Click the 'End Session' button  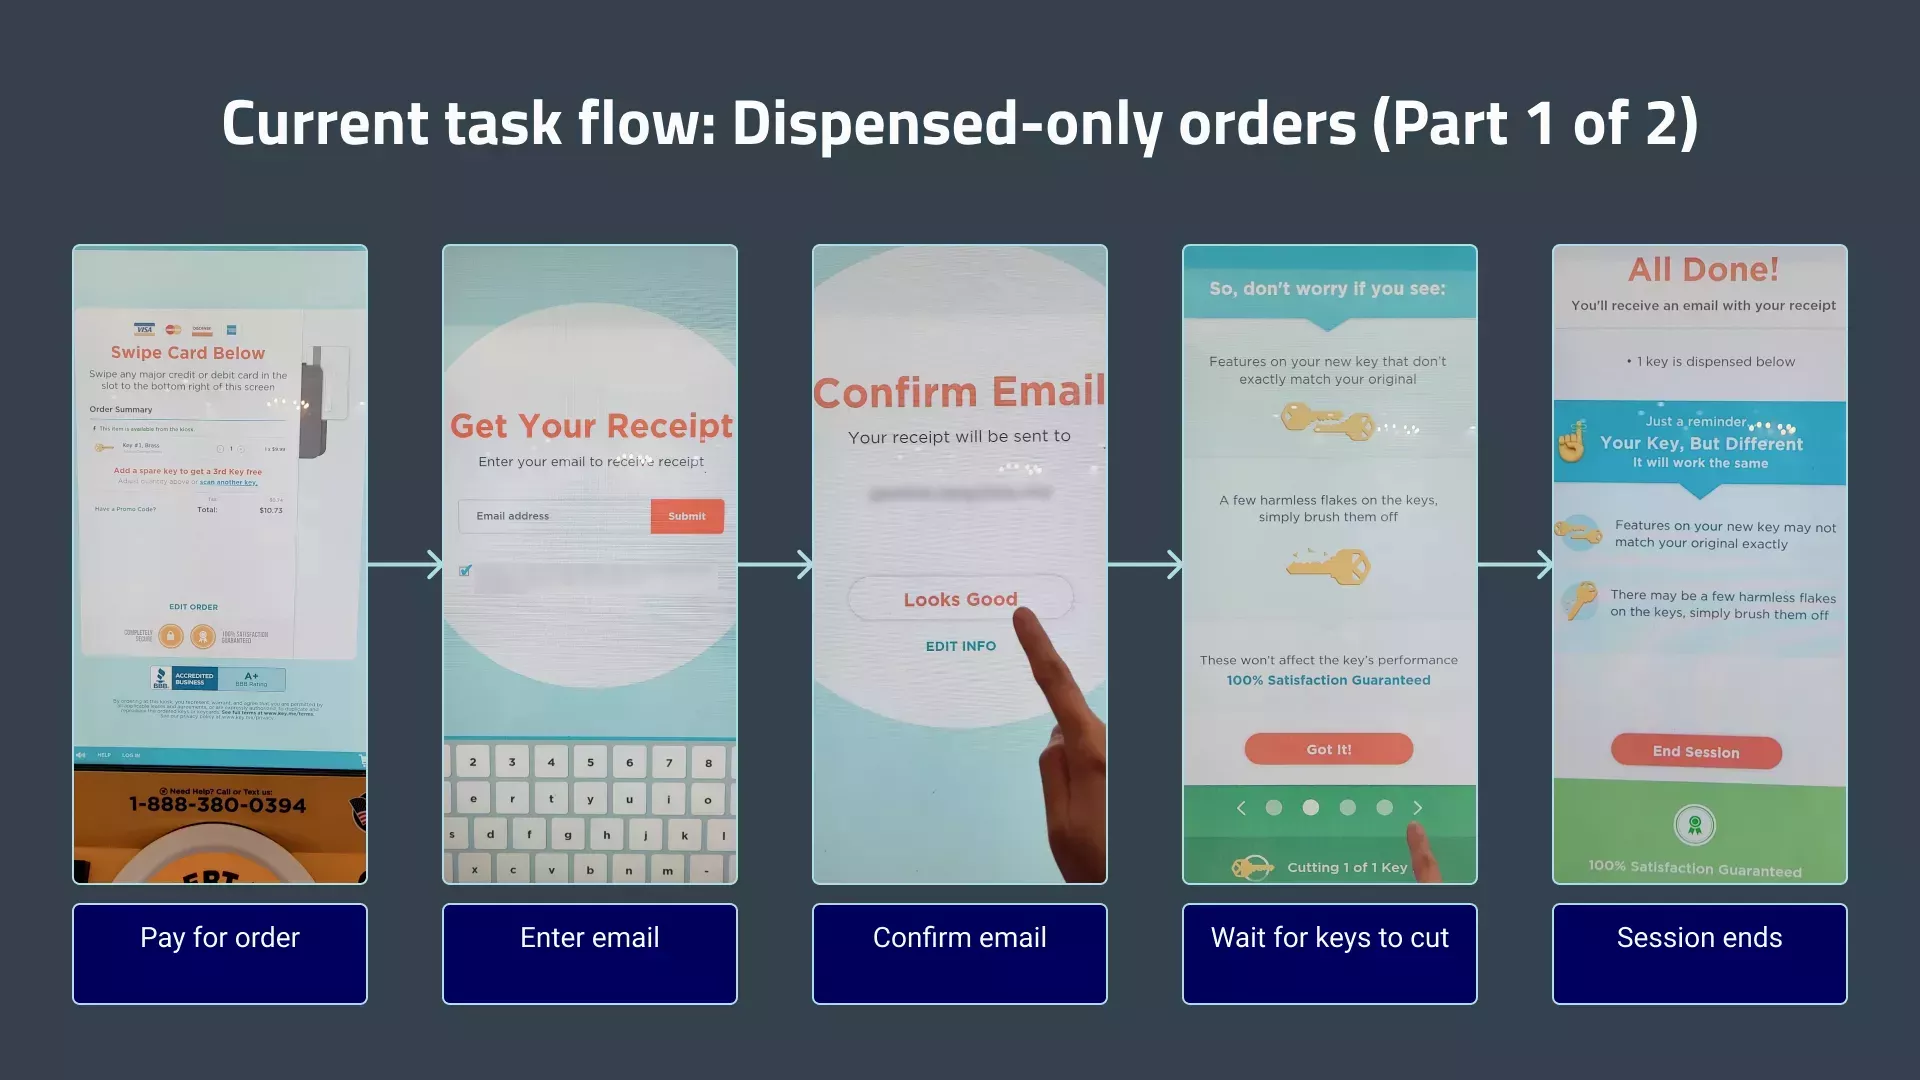tap(1695, 750)
